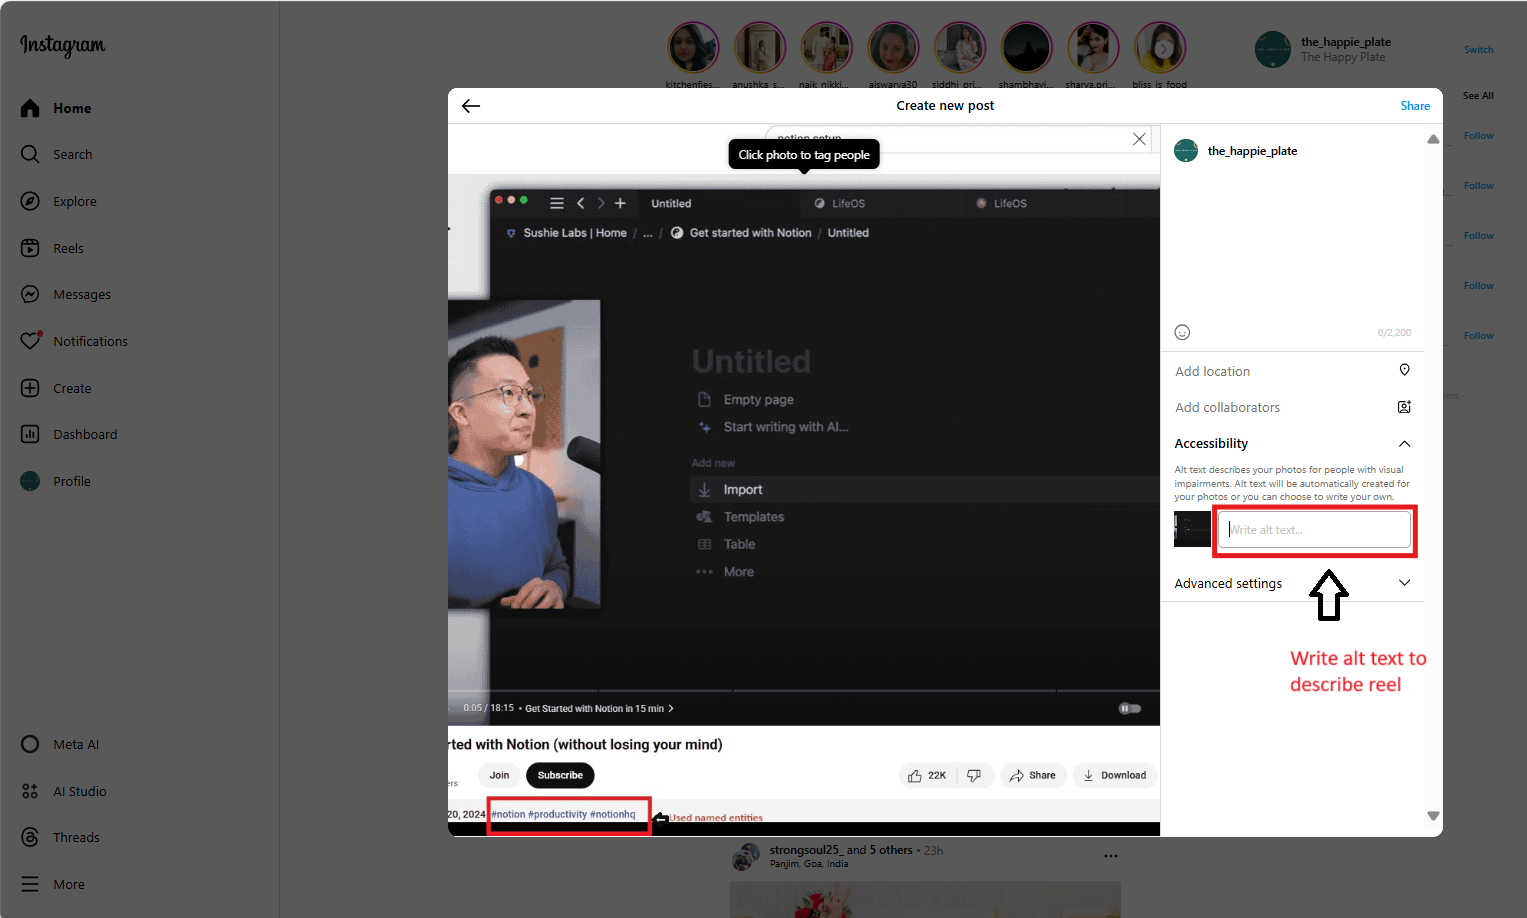
Task: Open the emoji picker smiley icon
Action: 1182,332
